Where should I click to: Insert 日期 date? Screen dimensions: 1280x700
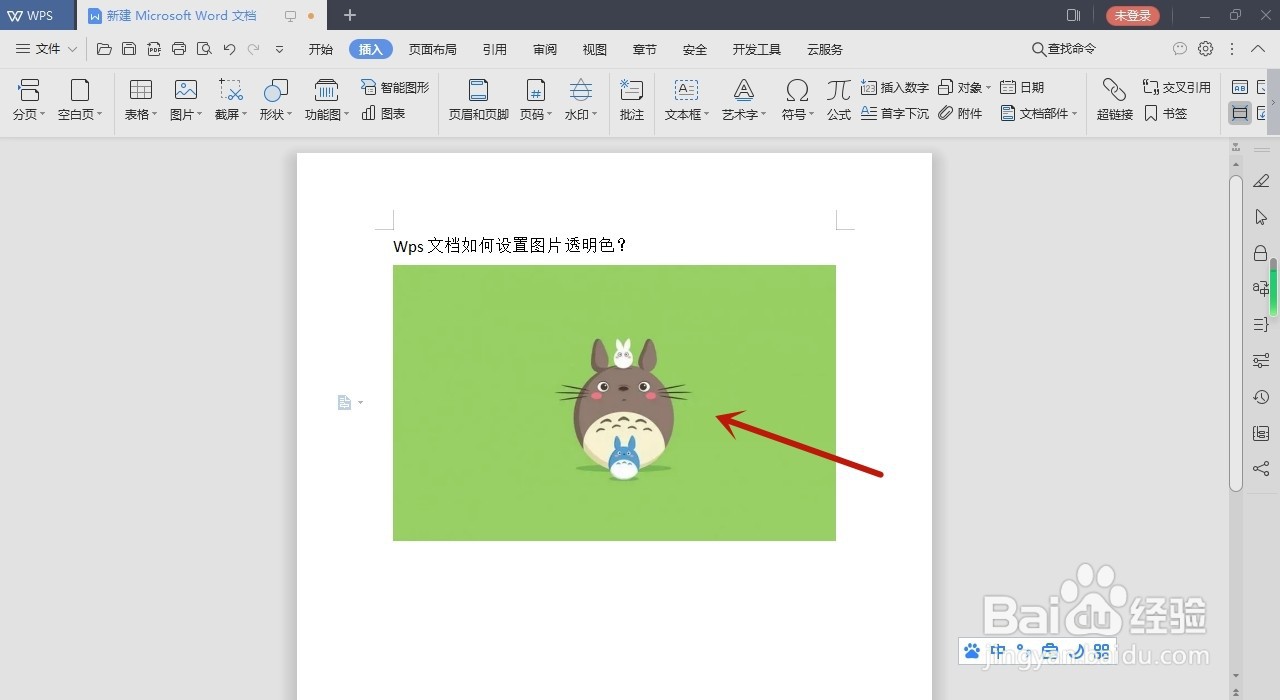tap(1023, 87)
